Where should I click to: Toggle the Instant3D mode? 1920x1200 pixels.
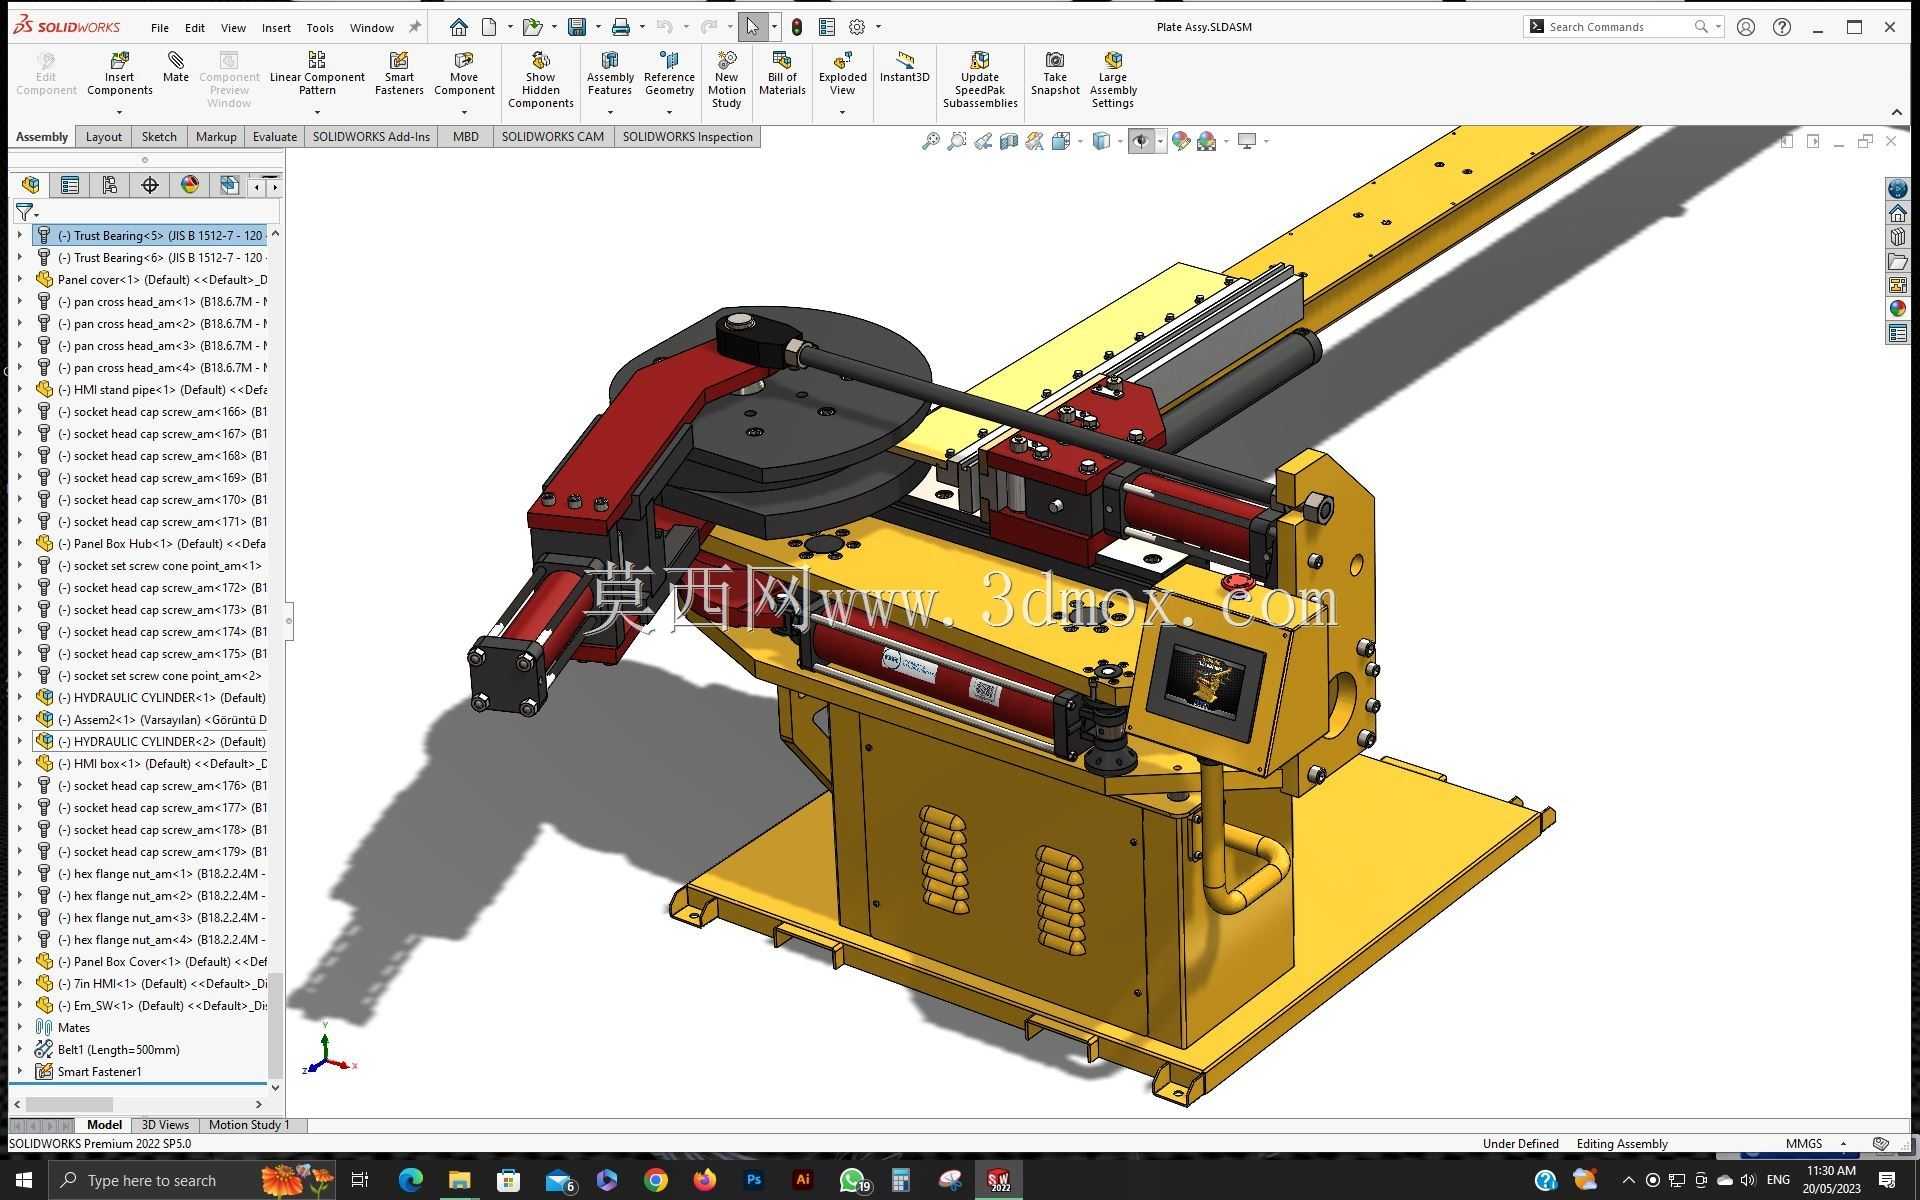pos(904,68)
